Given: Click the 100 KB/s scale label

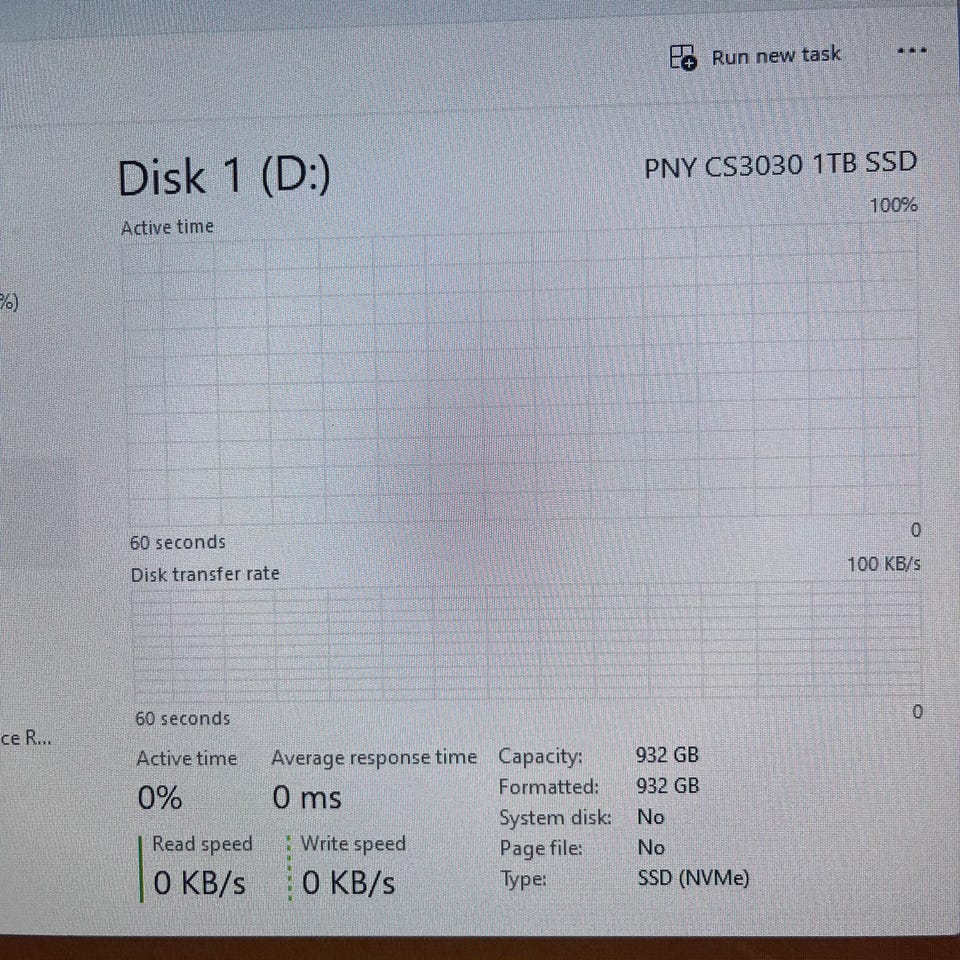Looking at the screenshot, I should coord(883,564).
